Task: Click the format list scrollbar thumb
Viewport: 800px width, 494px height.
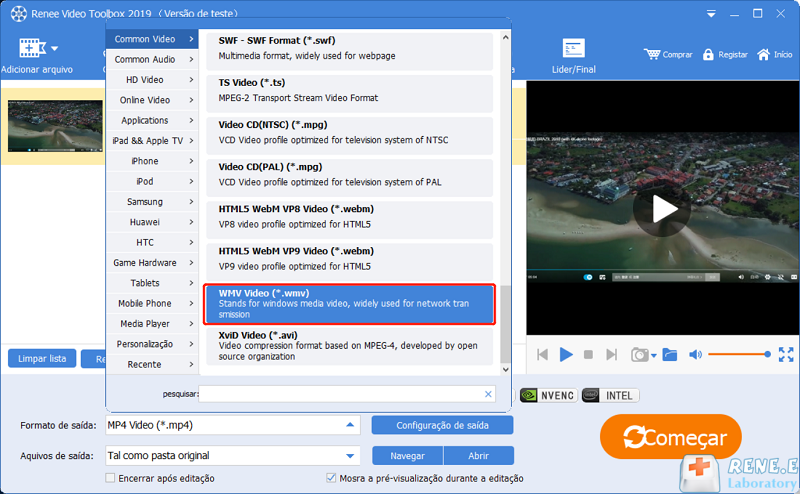Action: point(505,324)
